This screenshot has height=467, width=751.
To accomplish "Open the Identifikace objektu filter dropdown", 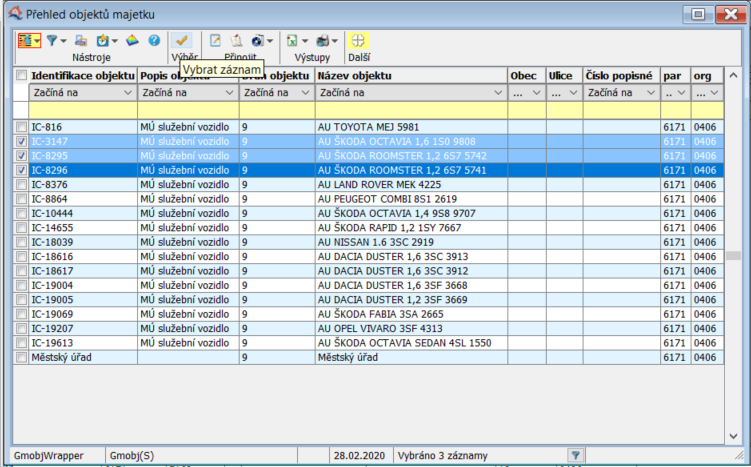I will 126,93.
